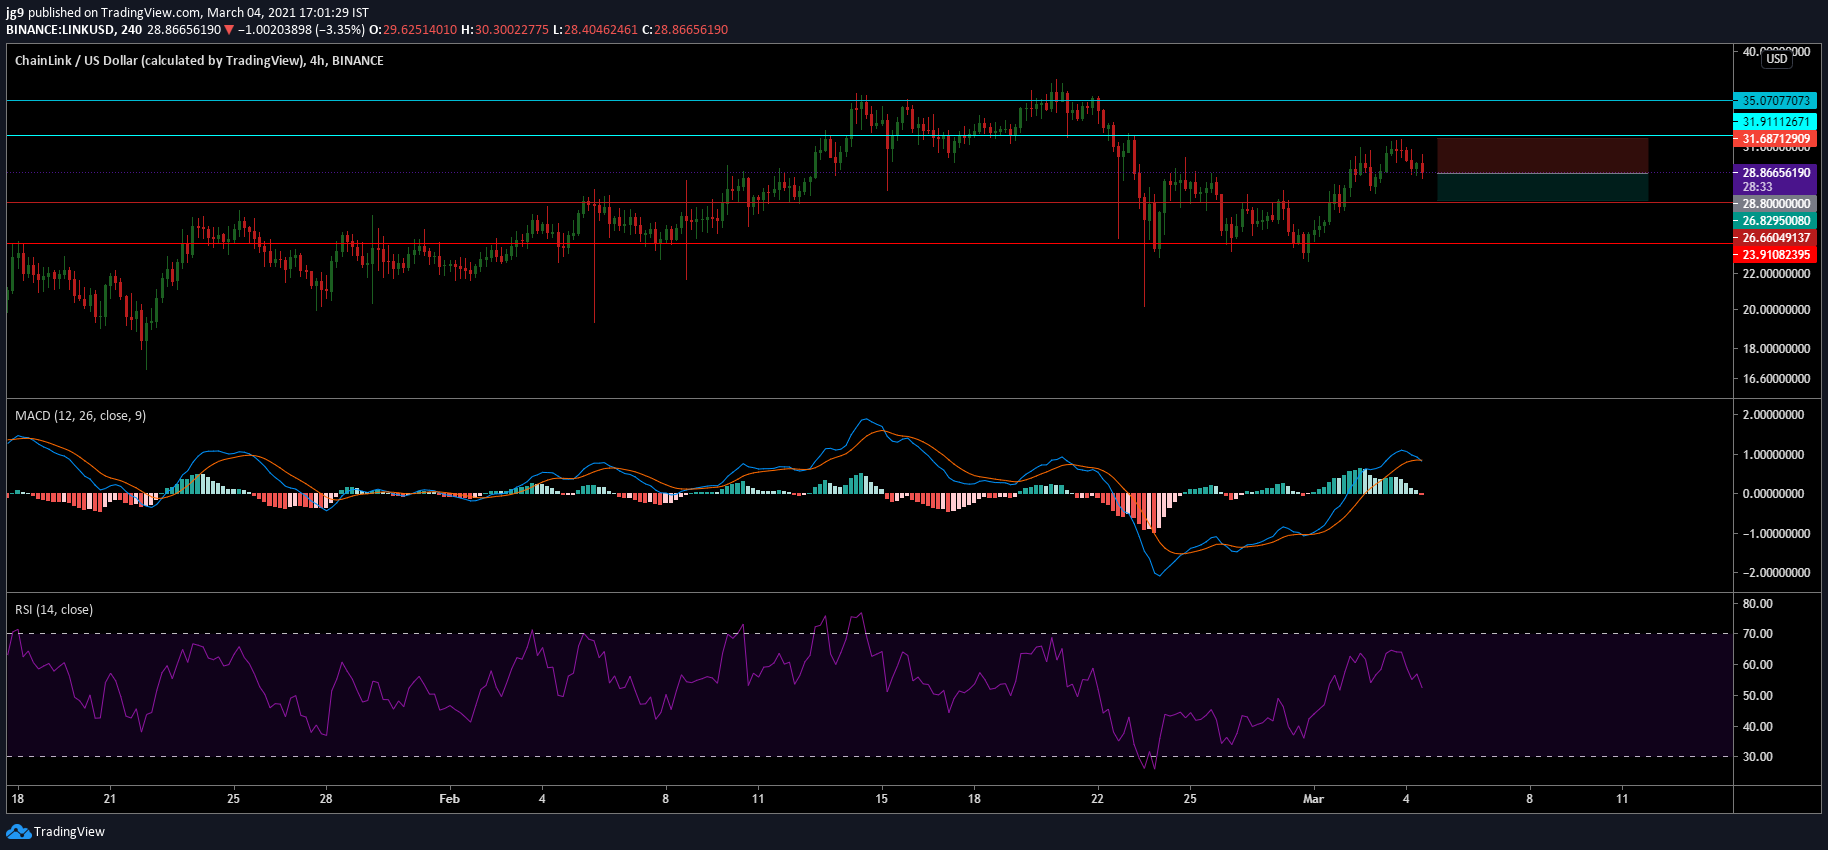Select the green profit zone of short position
Screen dimensions: 1828x850
(x=1542, y=187)
